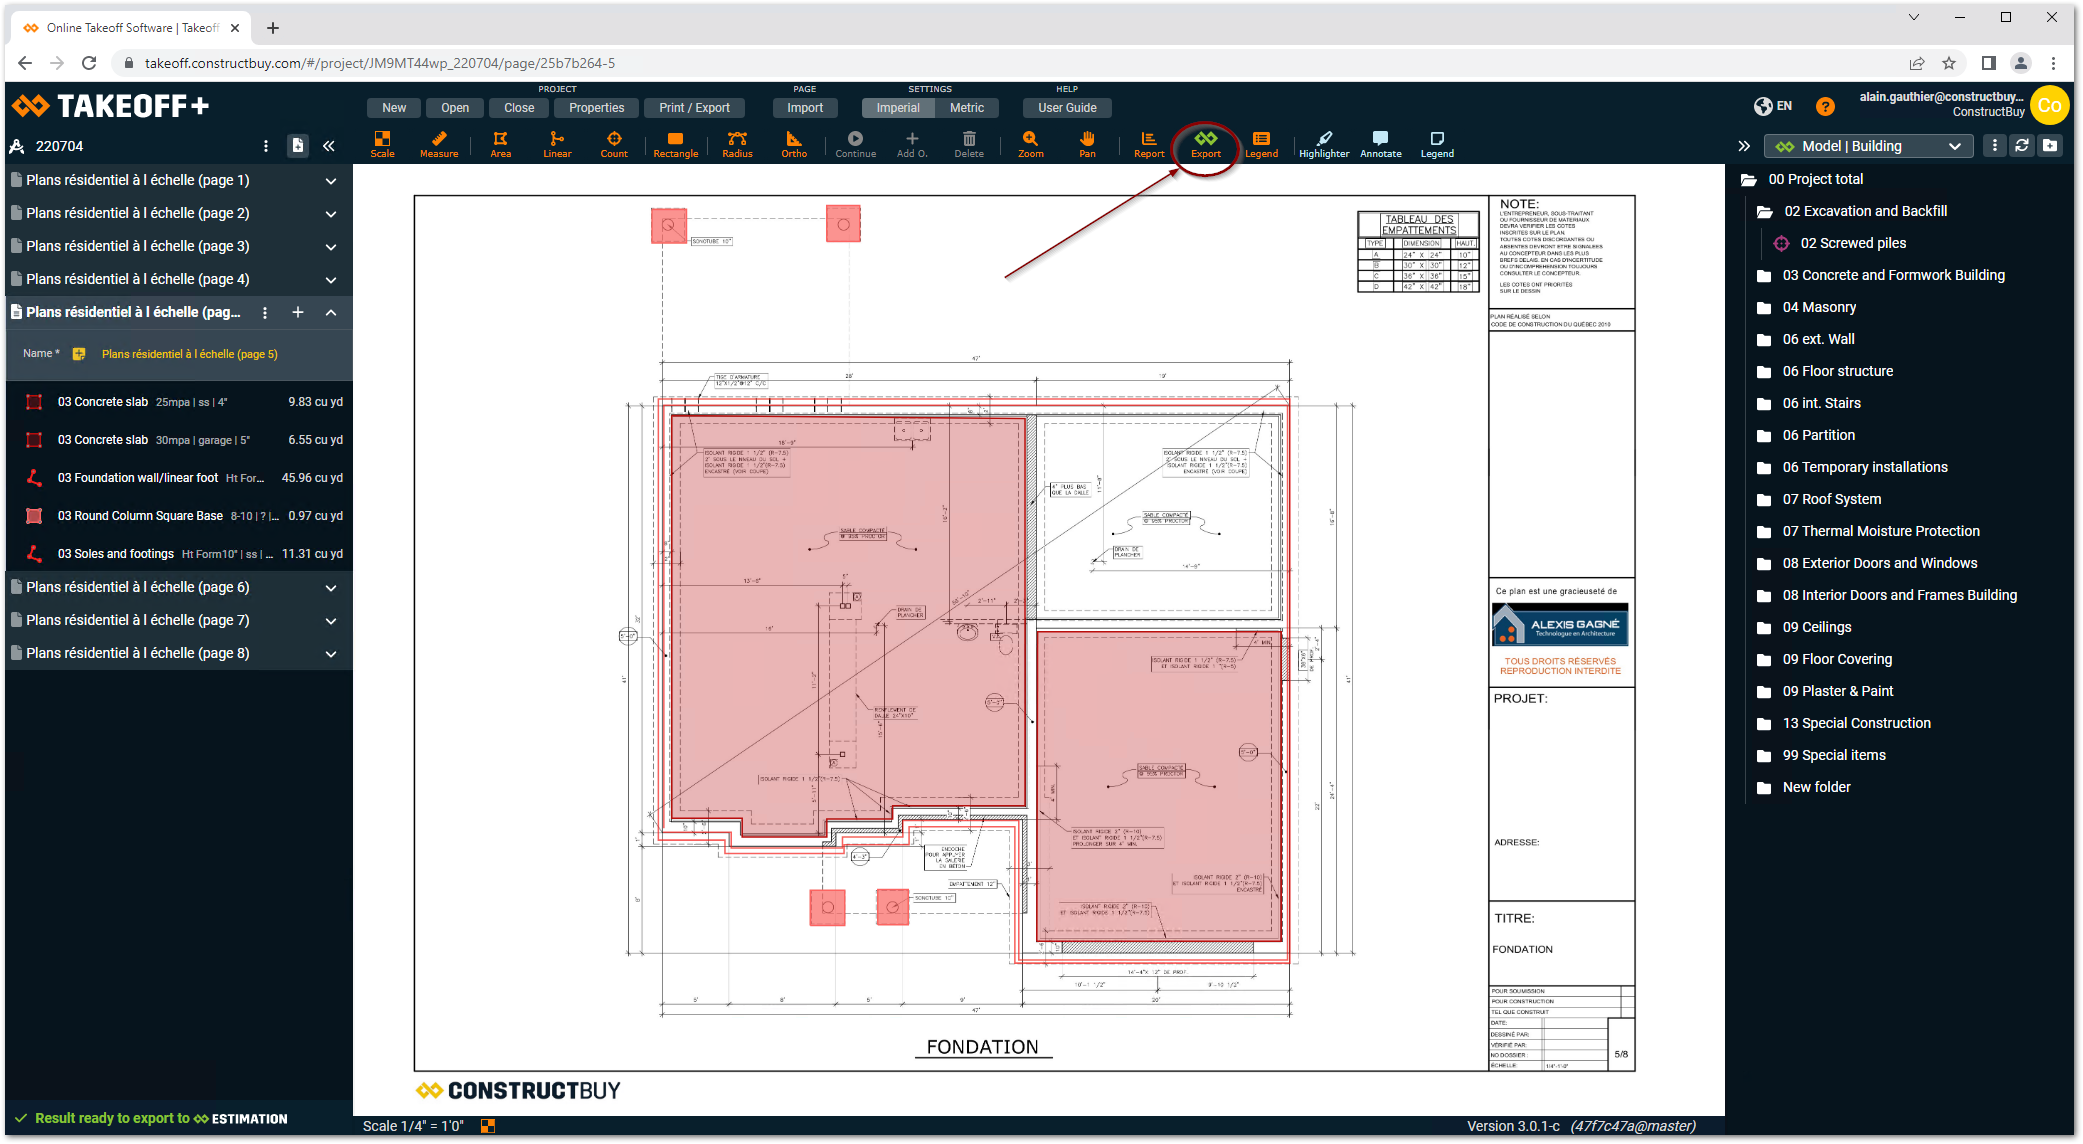Toggle the Ortho drawing mode
The height and width of the screenshot is (1144, 2083).
coord(794,144)
